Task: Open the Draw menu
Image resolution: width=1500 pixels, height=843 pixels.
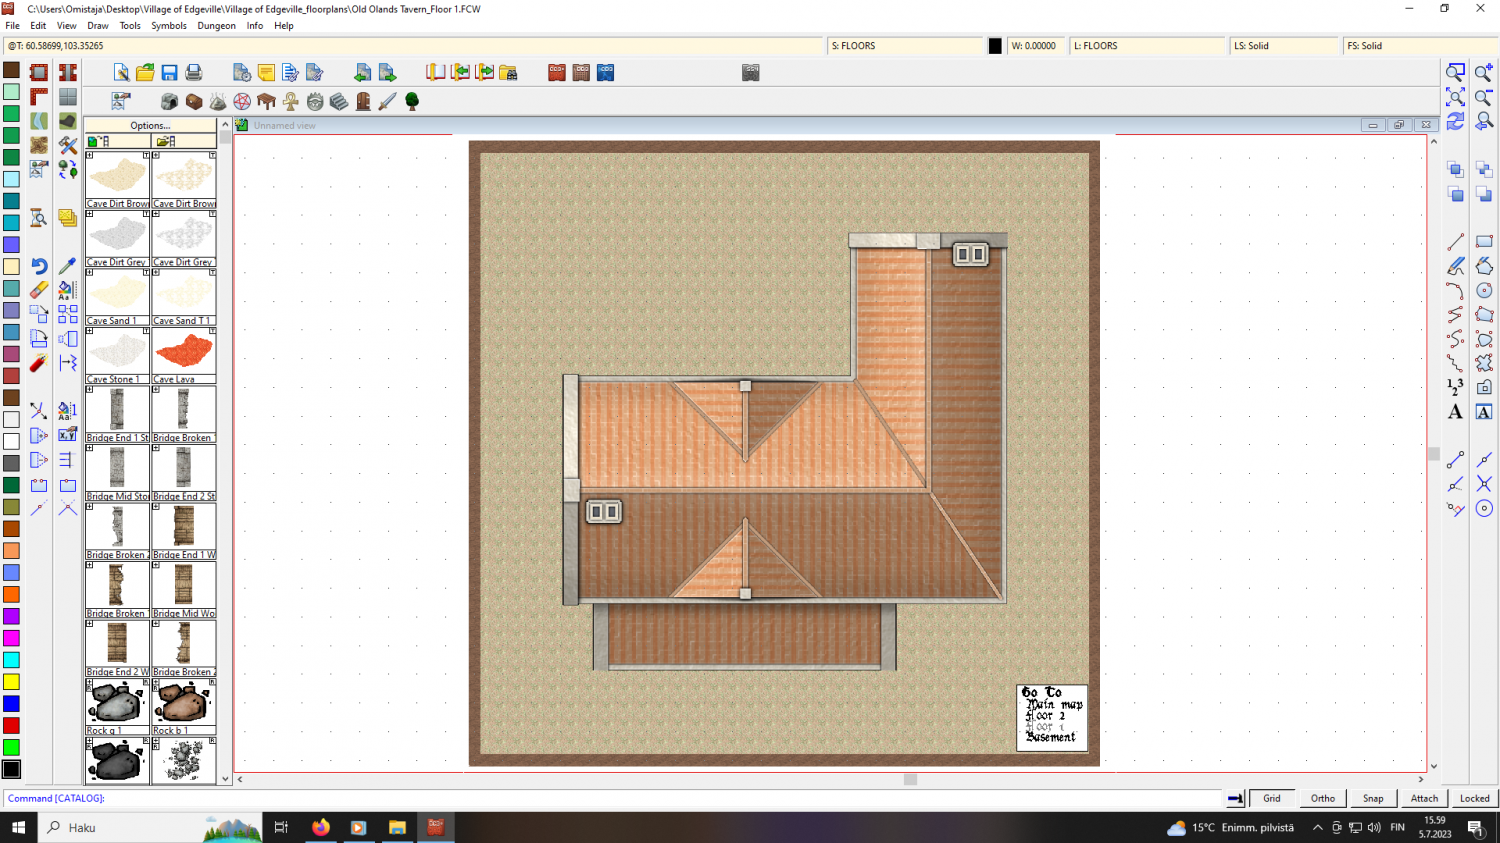Action: [x=98, y=26]
